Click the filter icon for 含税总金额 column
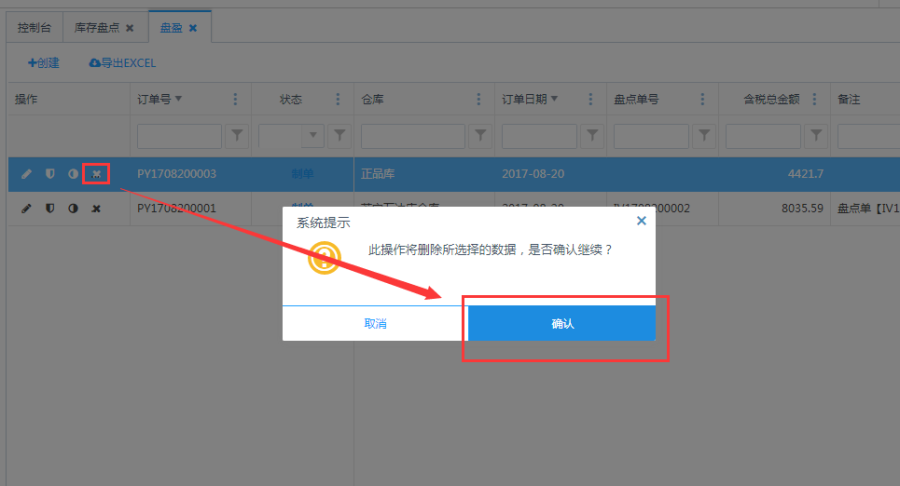900x486 pixels. click(x=817, y=135)
